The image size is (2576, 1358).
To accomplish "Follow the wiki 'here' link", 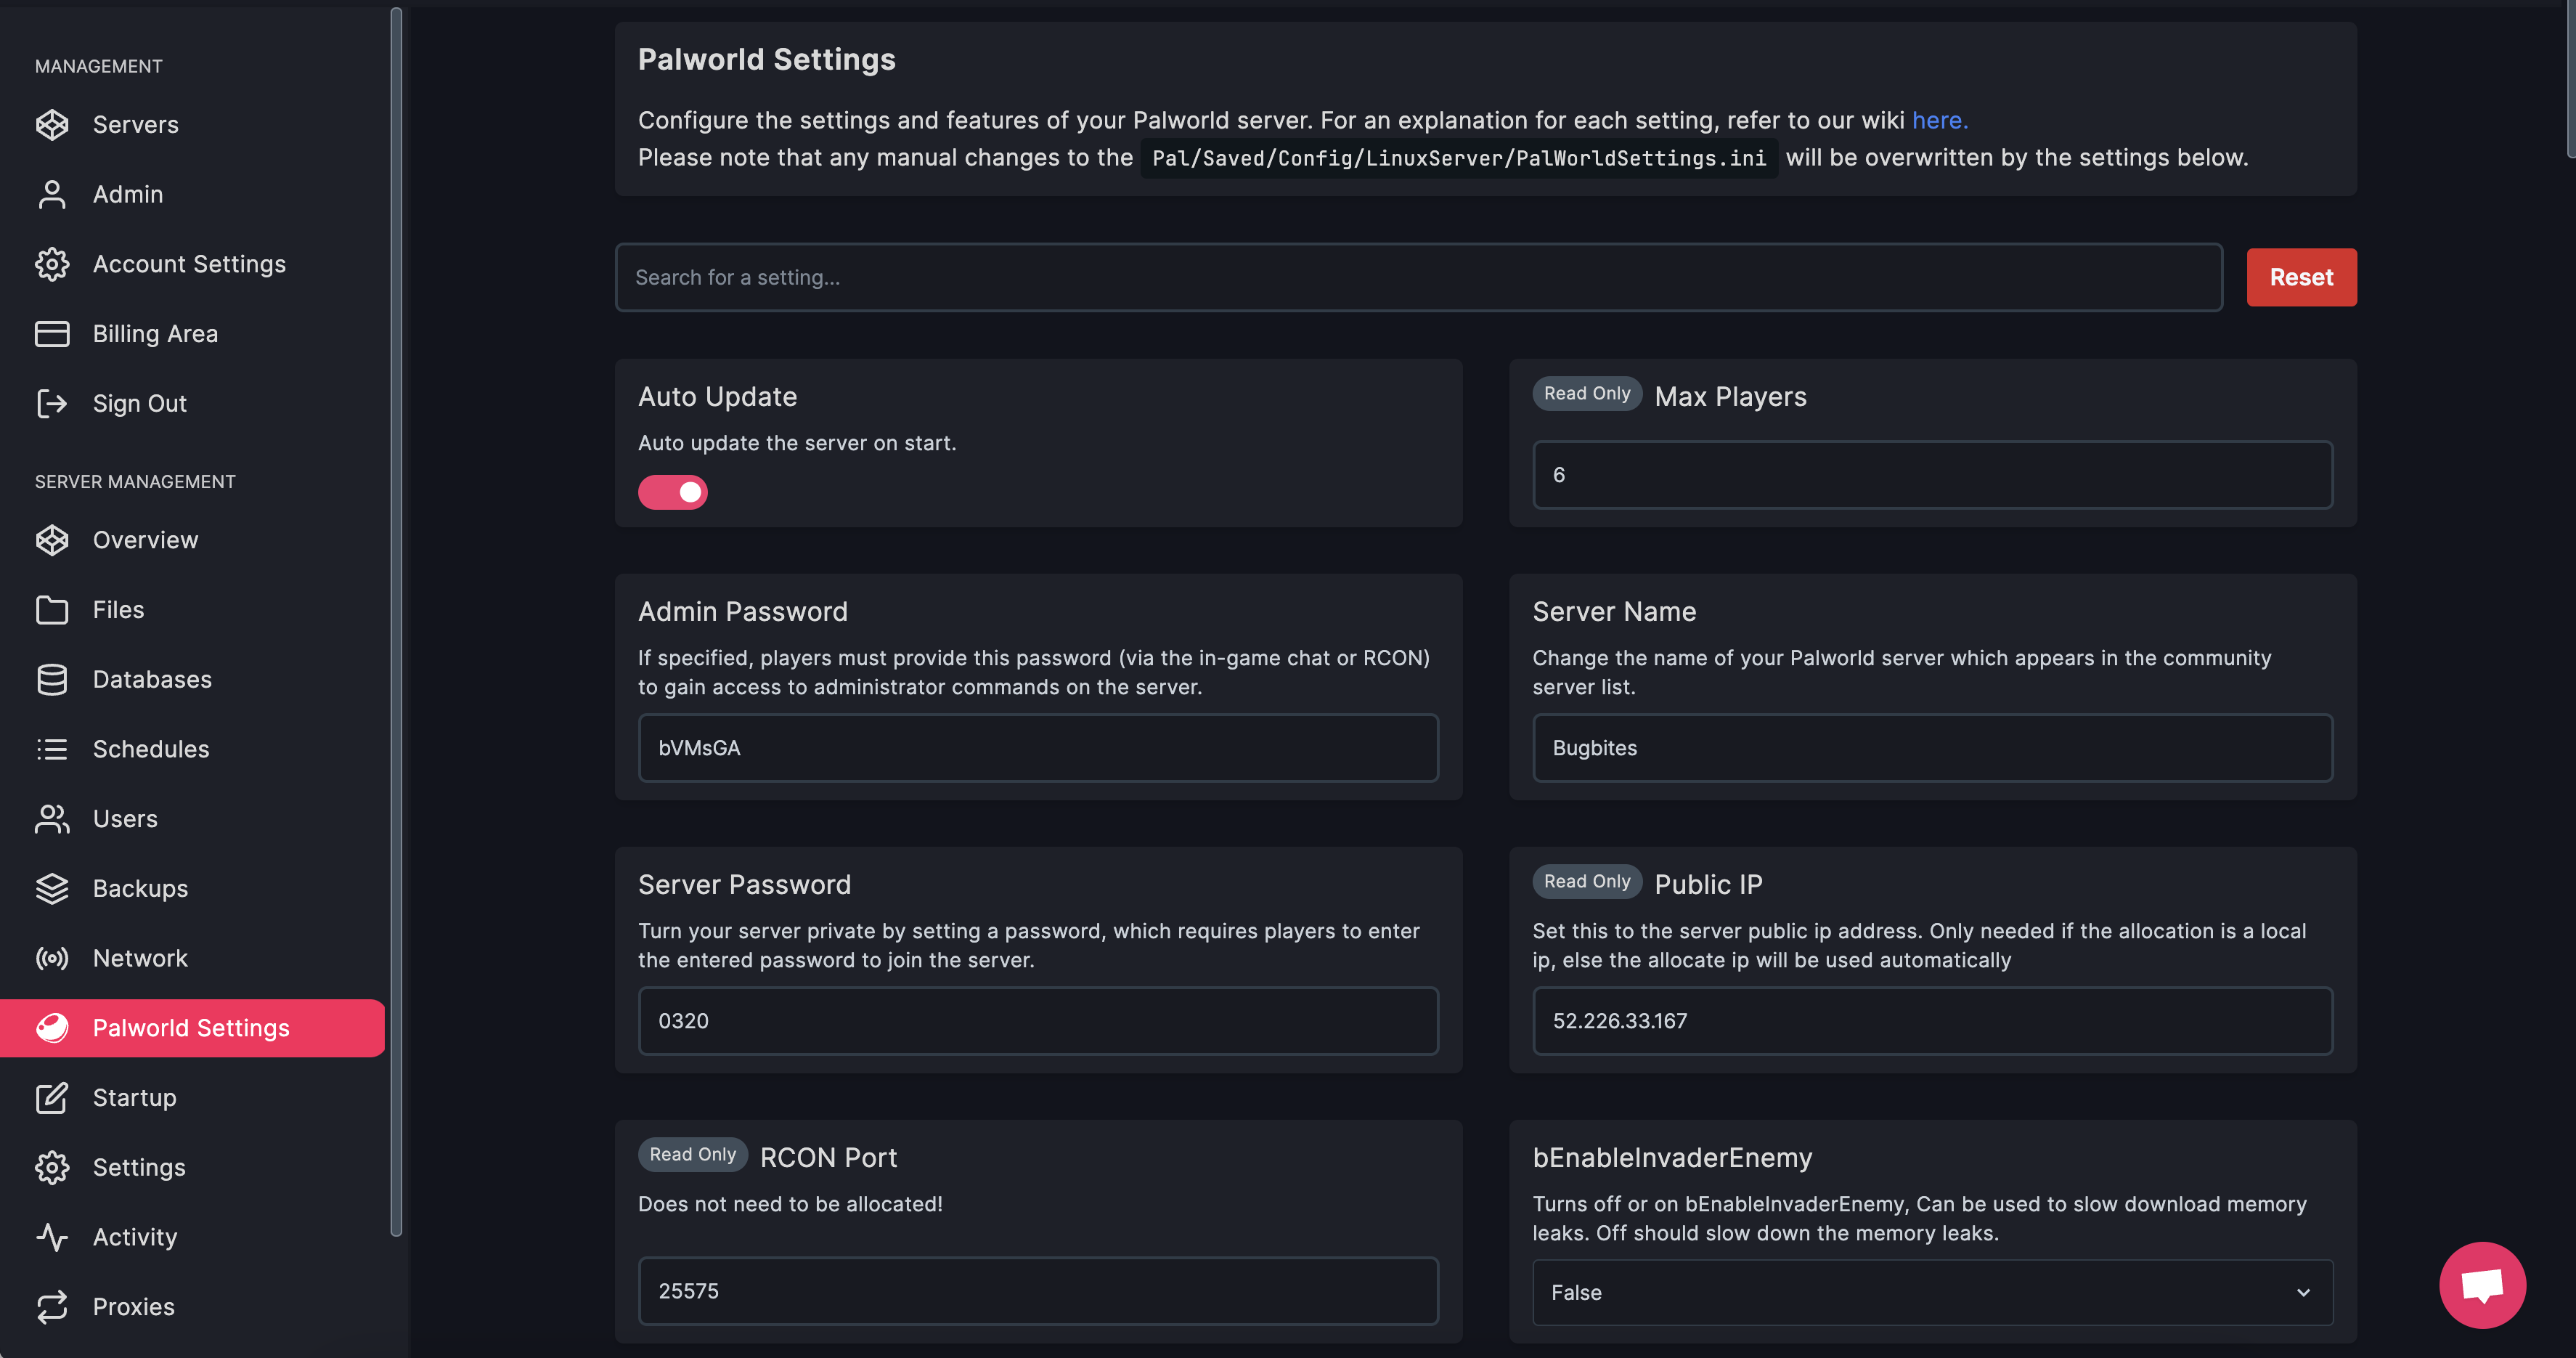I will tap(1938, 120).
